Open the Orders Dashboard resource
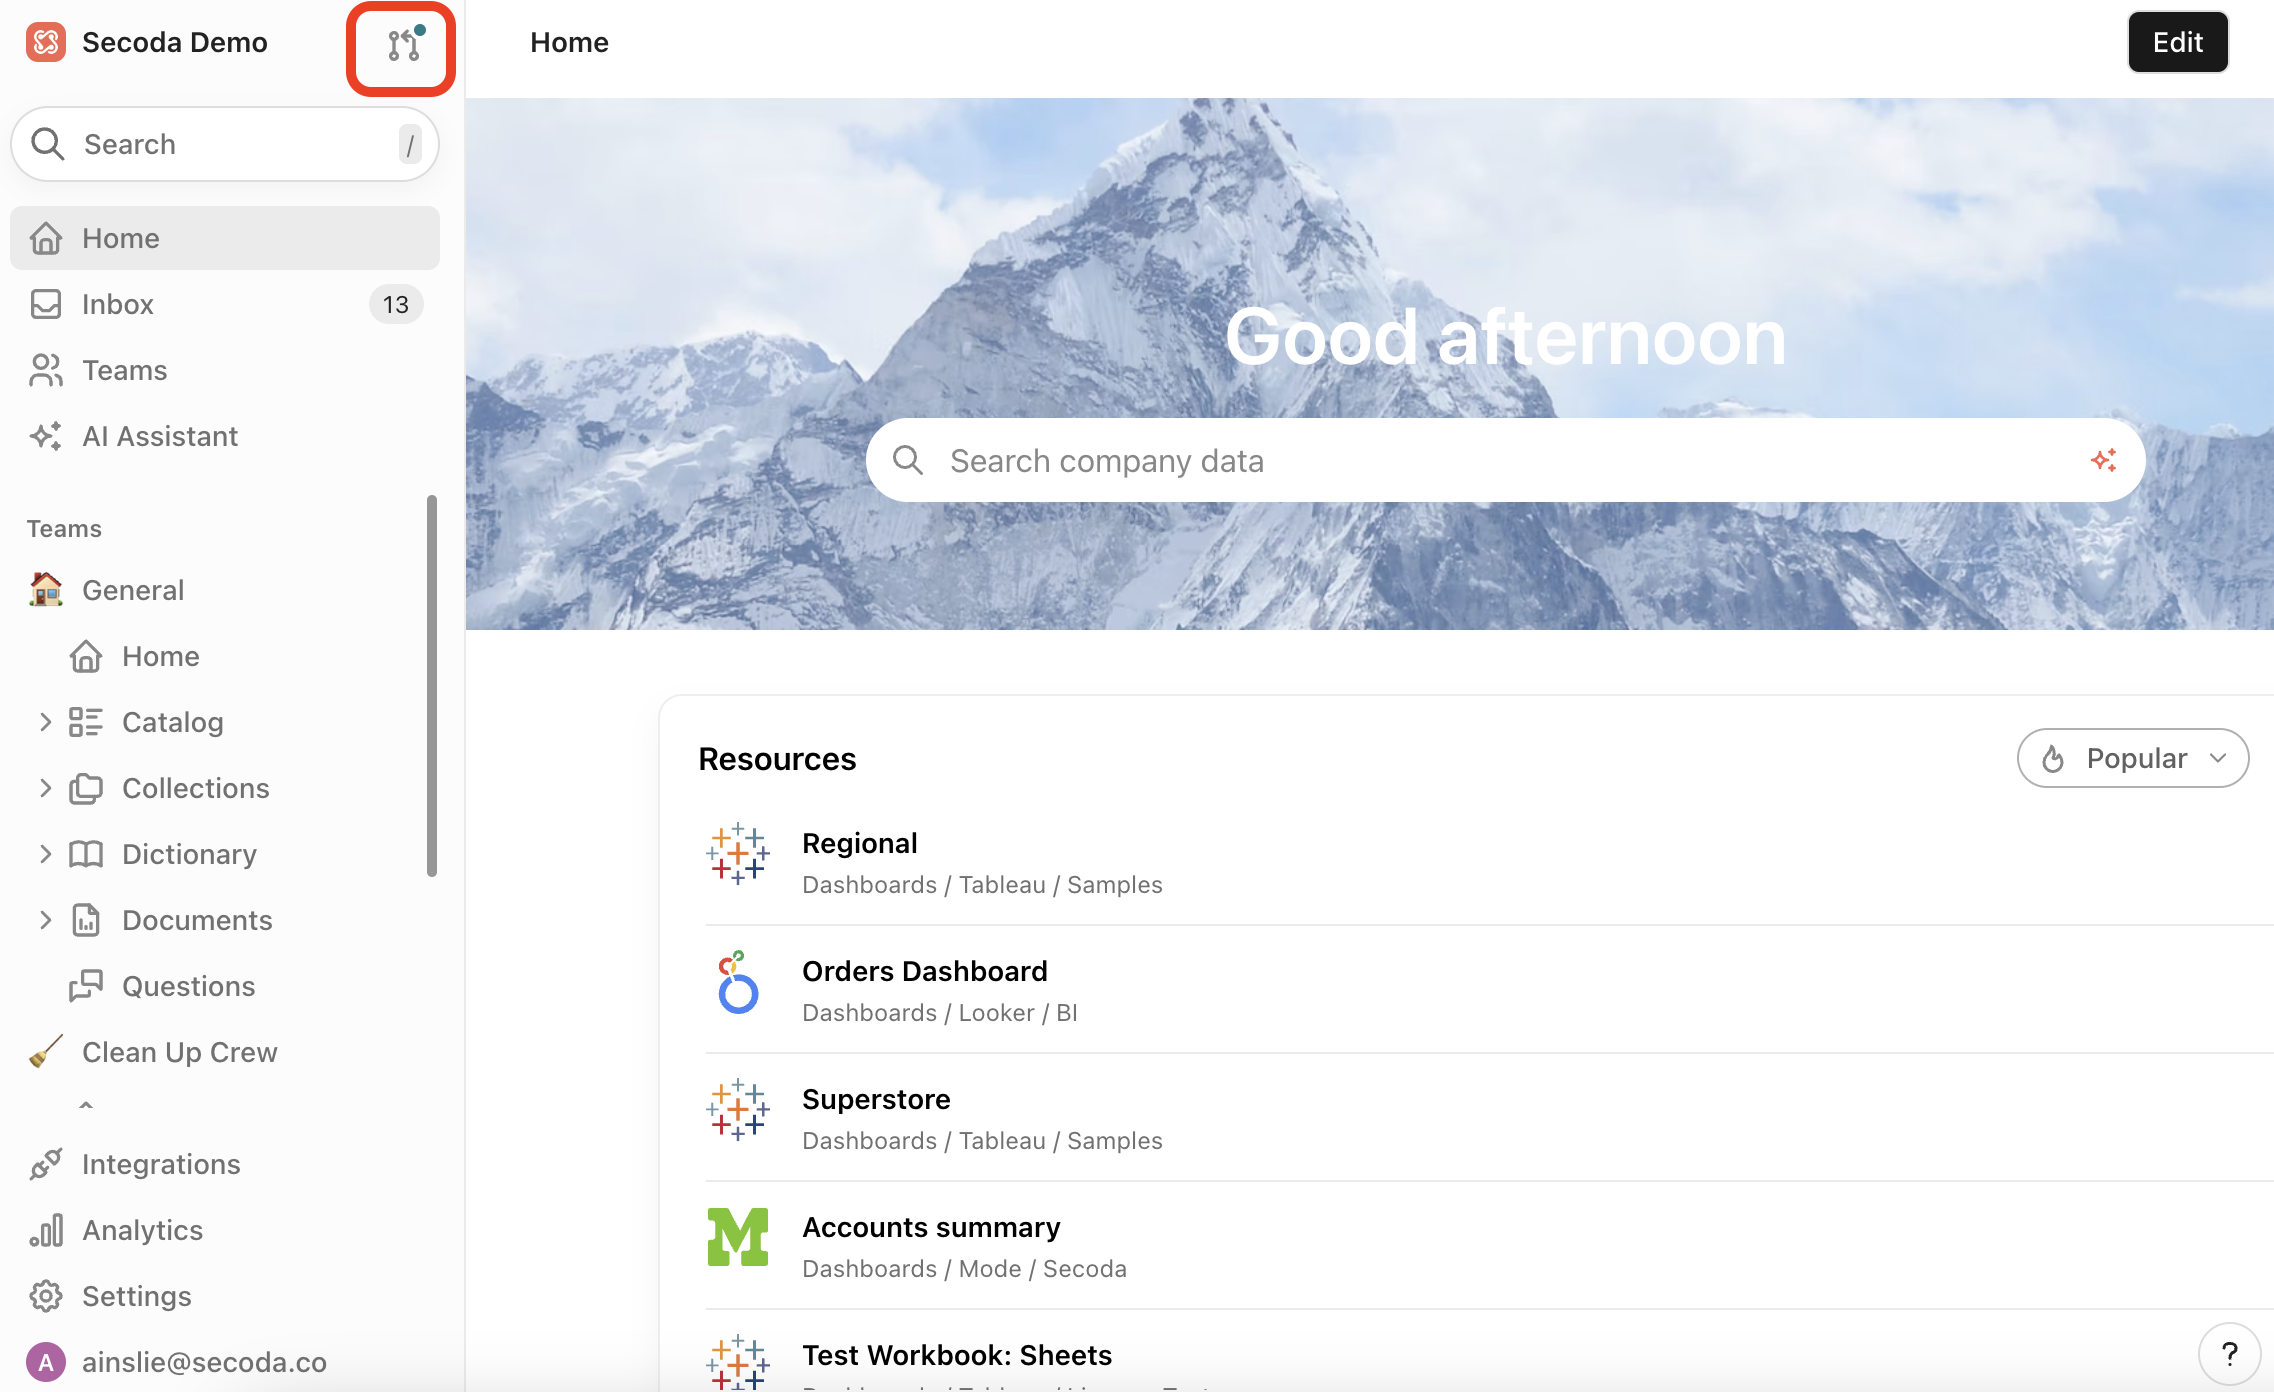2274x1392 pixels. (x=924, y=971)
